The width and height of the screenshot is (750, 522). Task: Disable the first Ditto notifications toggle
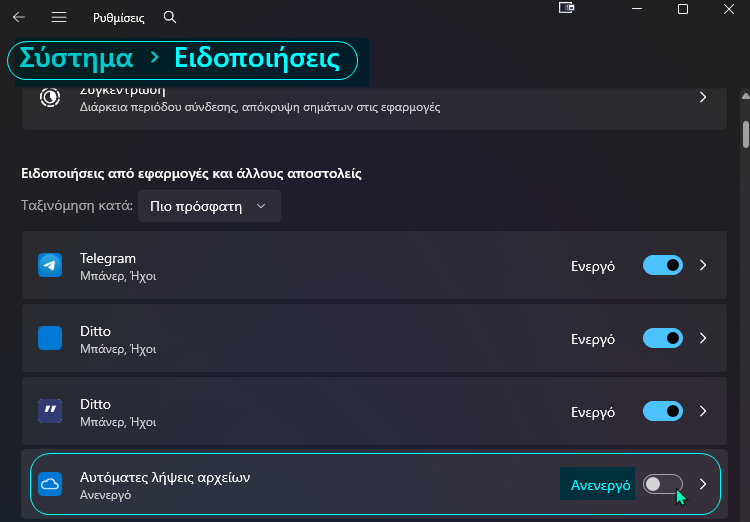662,338
